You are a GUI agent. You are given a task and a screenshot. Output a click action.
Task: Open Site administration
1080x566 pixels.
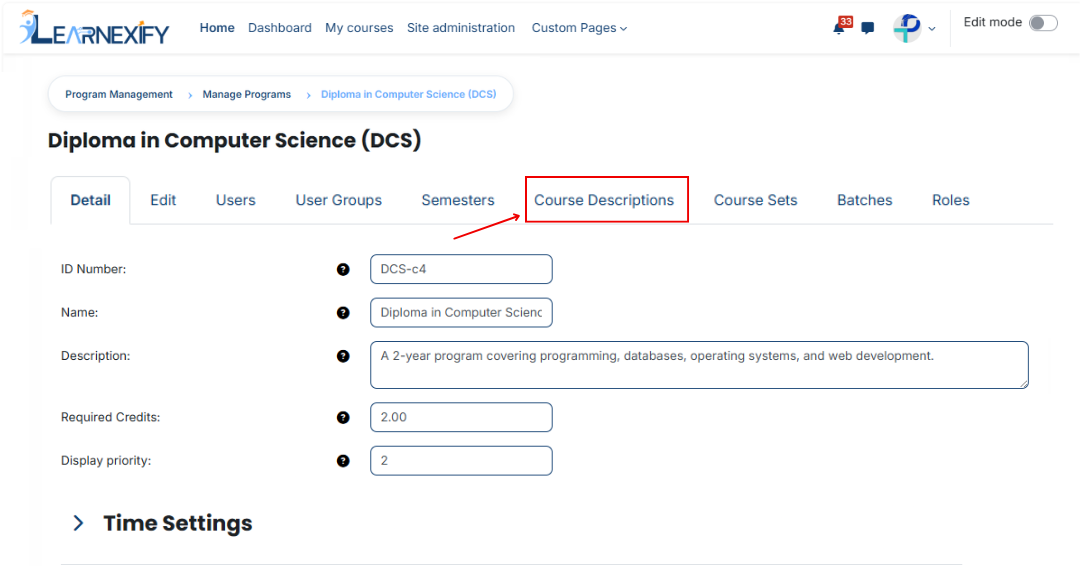click(x=461, y=28)
